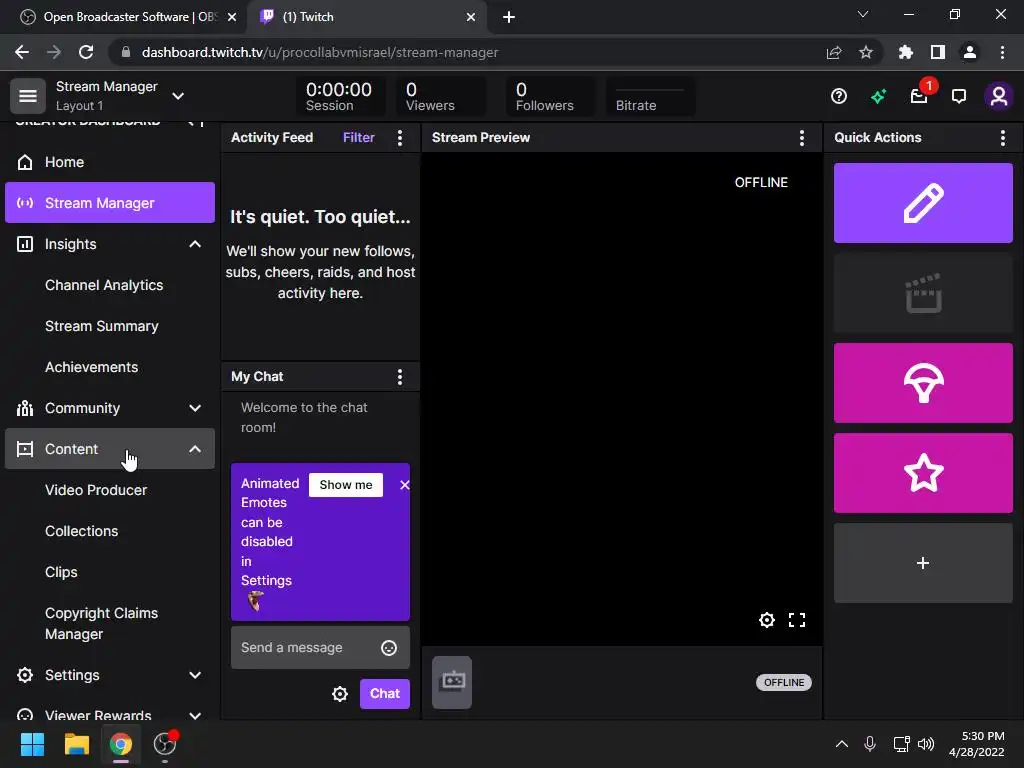Viewport: 1024px width, 768px height.
Task: Open Quick Actions options menu
Action: (1002, 138)
